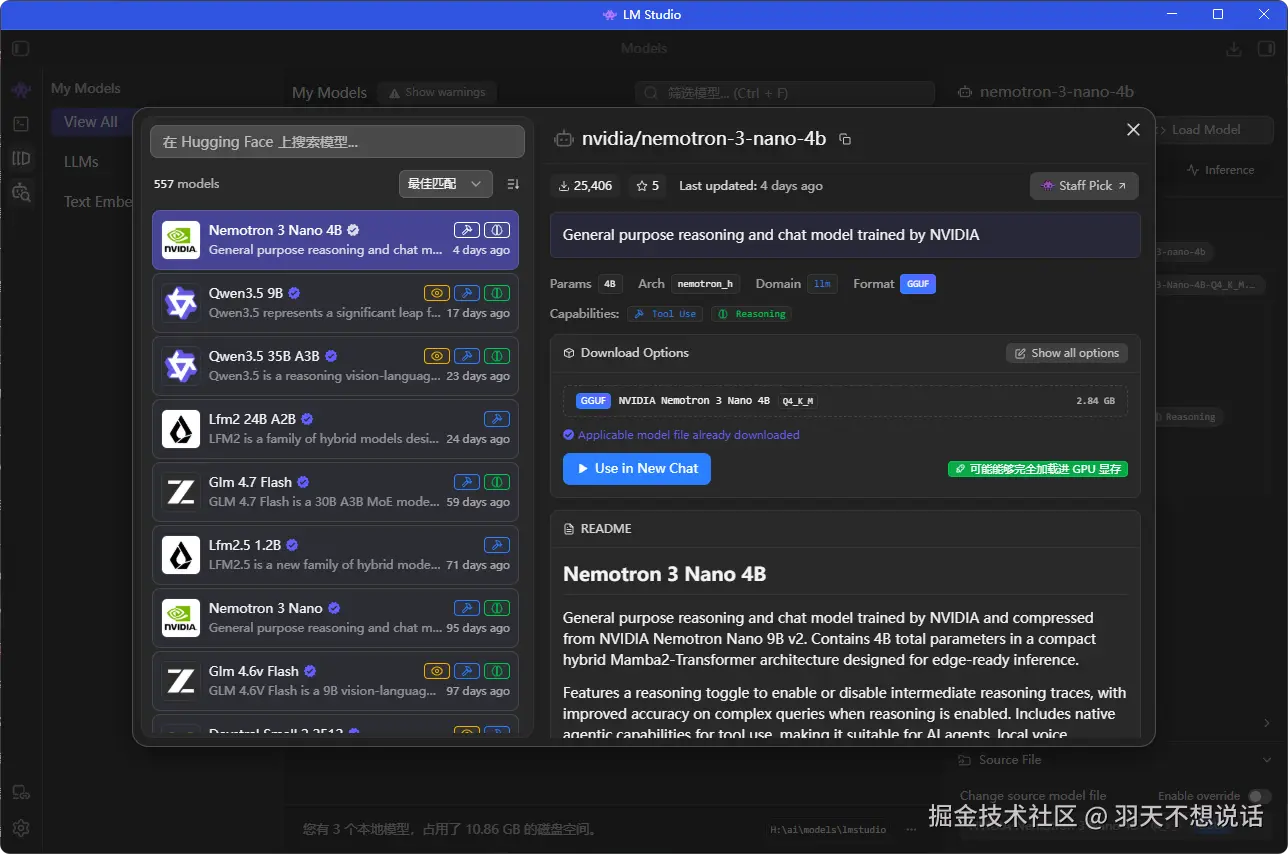Toggle the Enable override switch
This screenshot has height=854, width=1288.
pyautogui.click(x=1259, y=796)
